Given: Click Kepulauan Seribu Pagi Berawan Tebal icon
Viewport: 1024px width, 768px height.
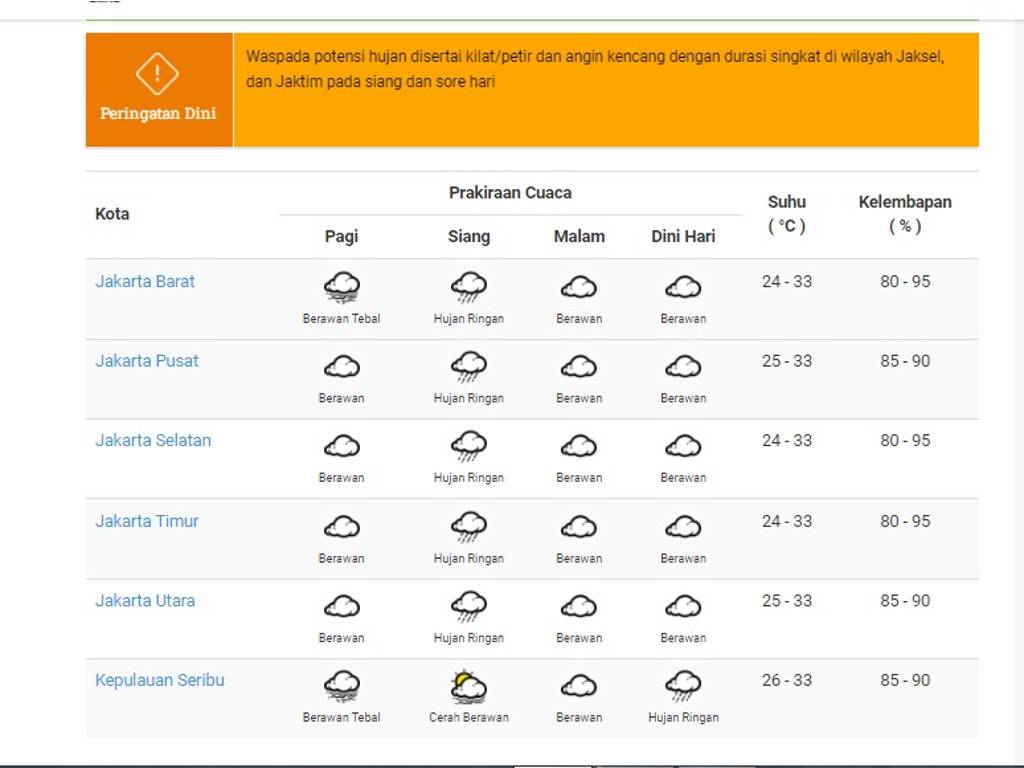Looking at the screenshot, I should (341, 687).
